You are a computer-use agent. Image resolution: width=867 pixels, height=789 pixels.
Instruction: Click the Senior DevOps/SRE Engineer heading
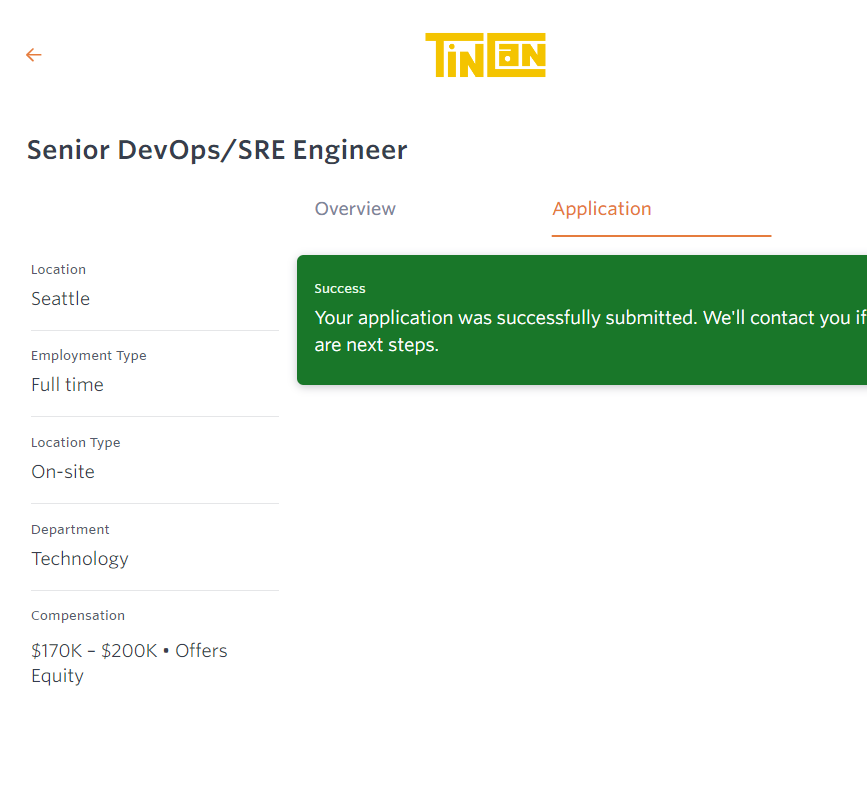(217, 150)
